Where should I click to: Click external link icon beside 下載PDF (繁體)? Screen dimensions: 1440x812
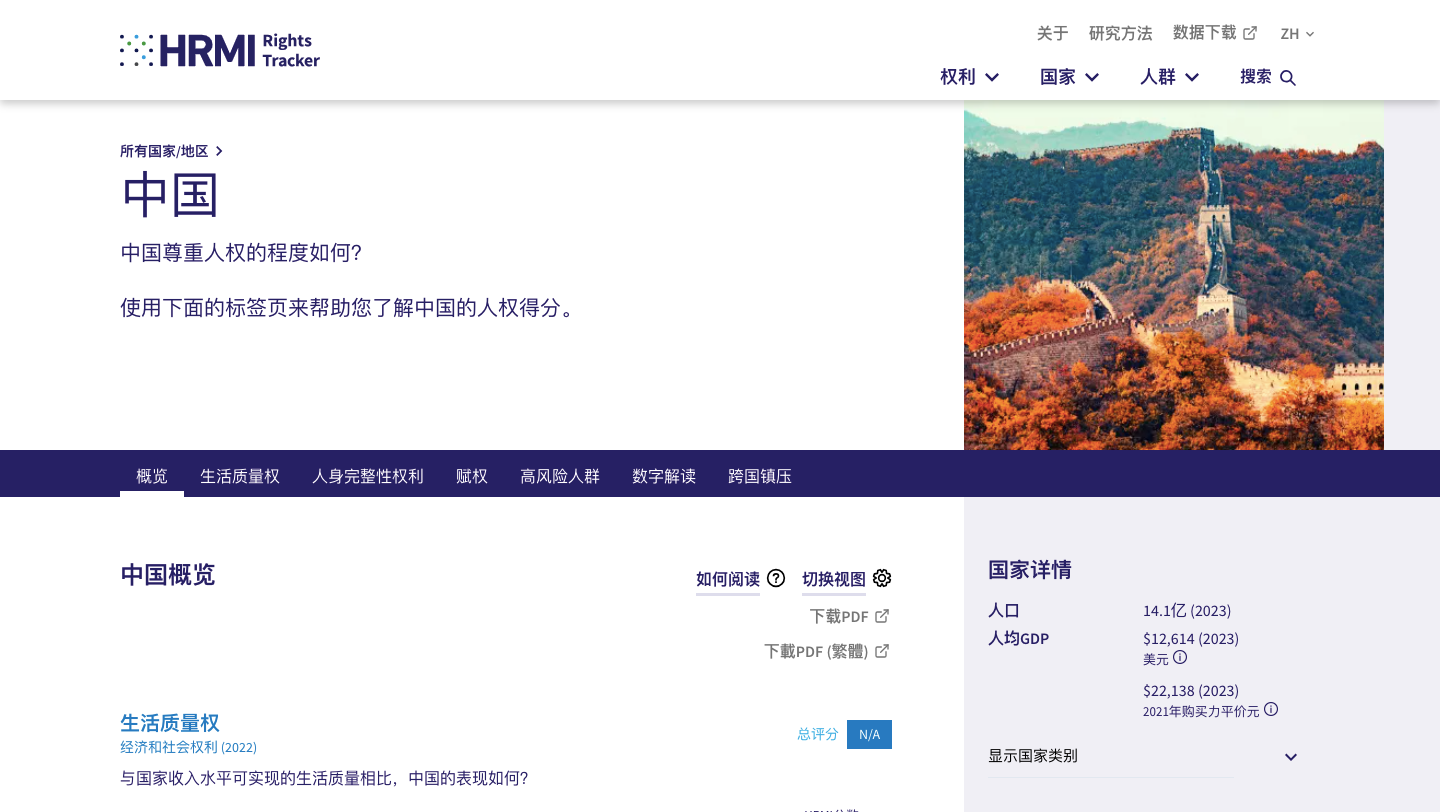click(882, 651)
